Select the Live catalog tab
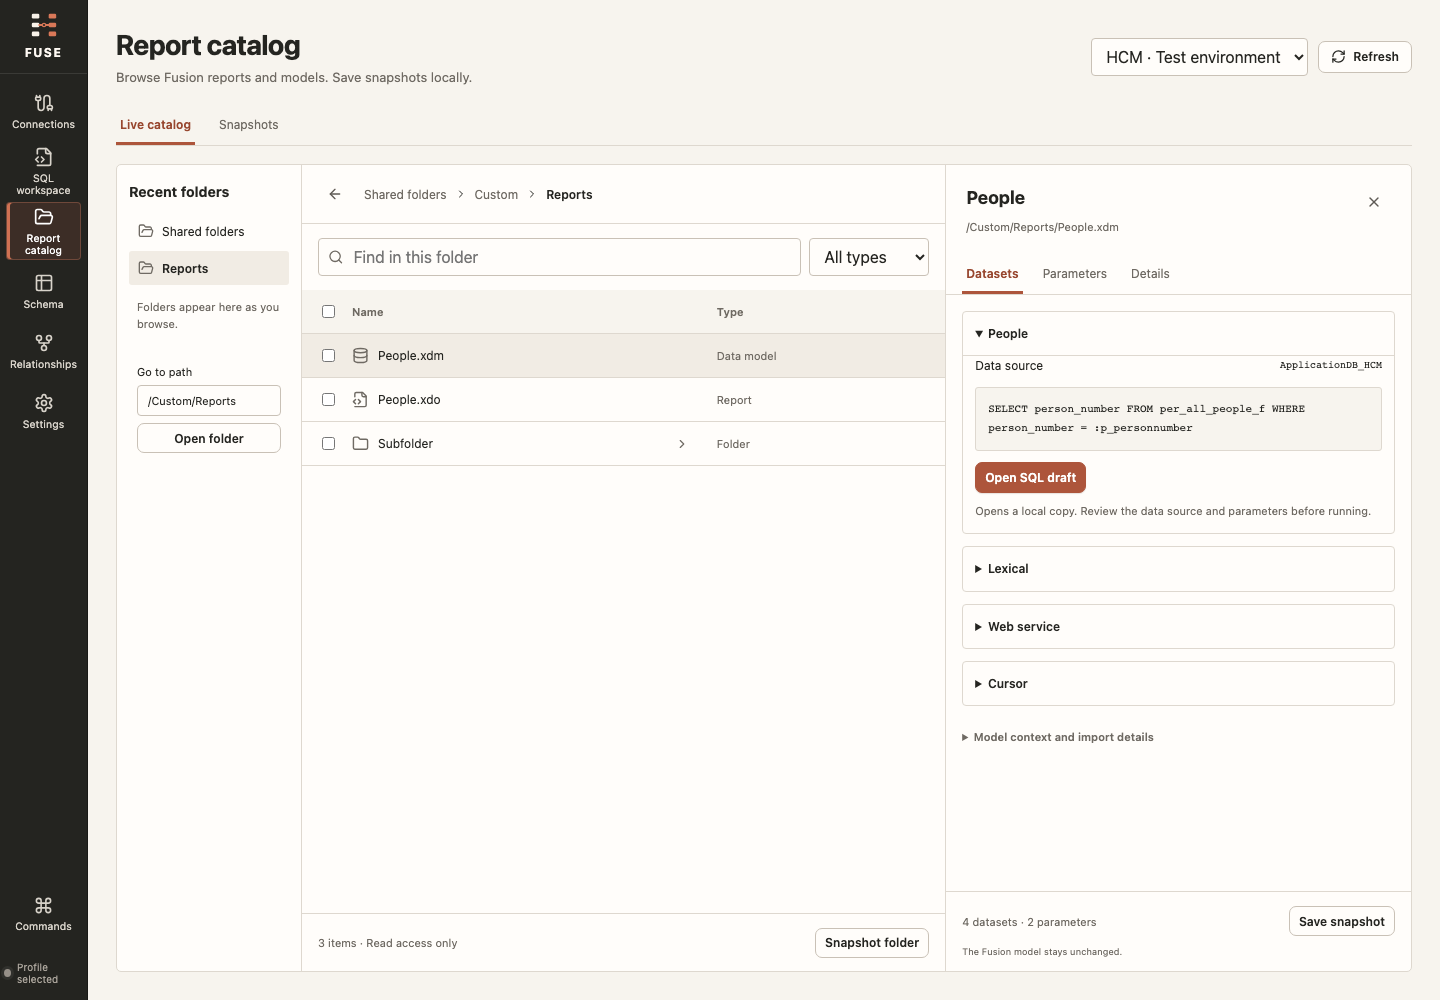The image size is (1440, 1000). pos(155,125)
